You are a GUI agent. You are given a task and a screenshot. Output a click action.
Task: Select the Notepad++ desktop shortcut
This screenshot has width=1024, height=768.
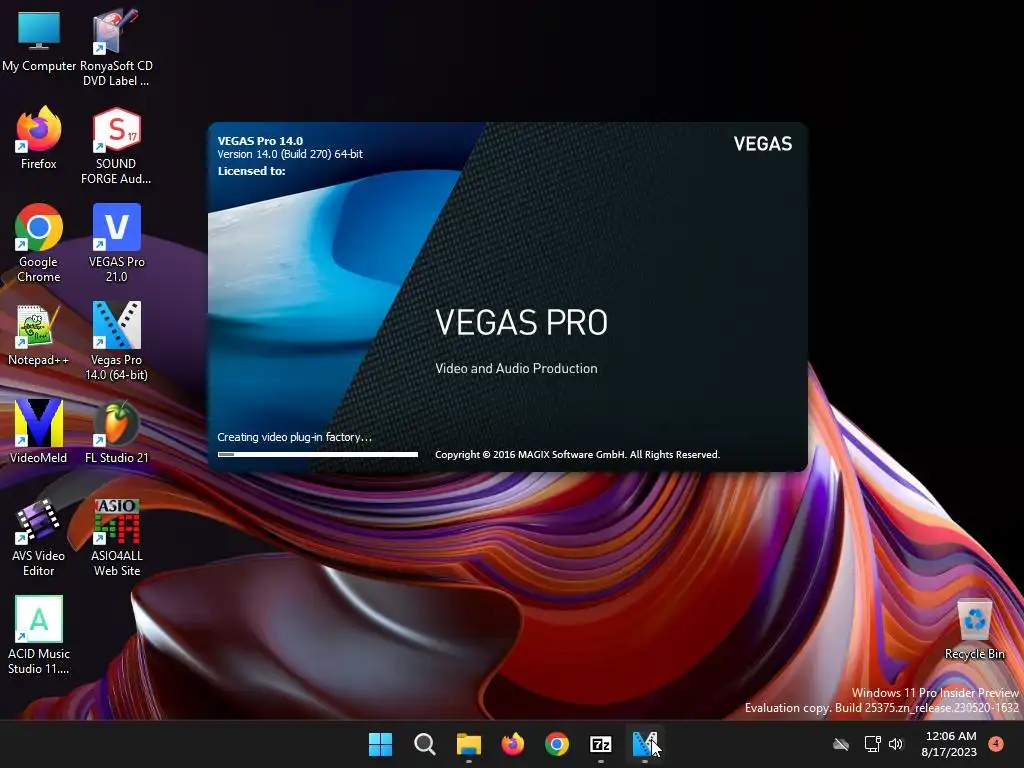click(x=39, y=334)
